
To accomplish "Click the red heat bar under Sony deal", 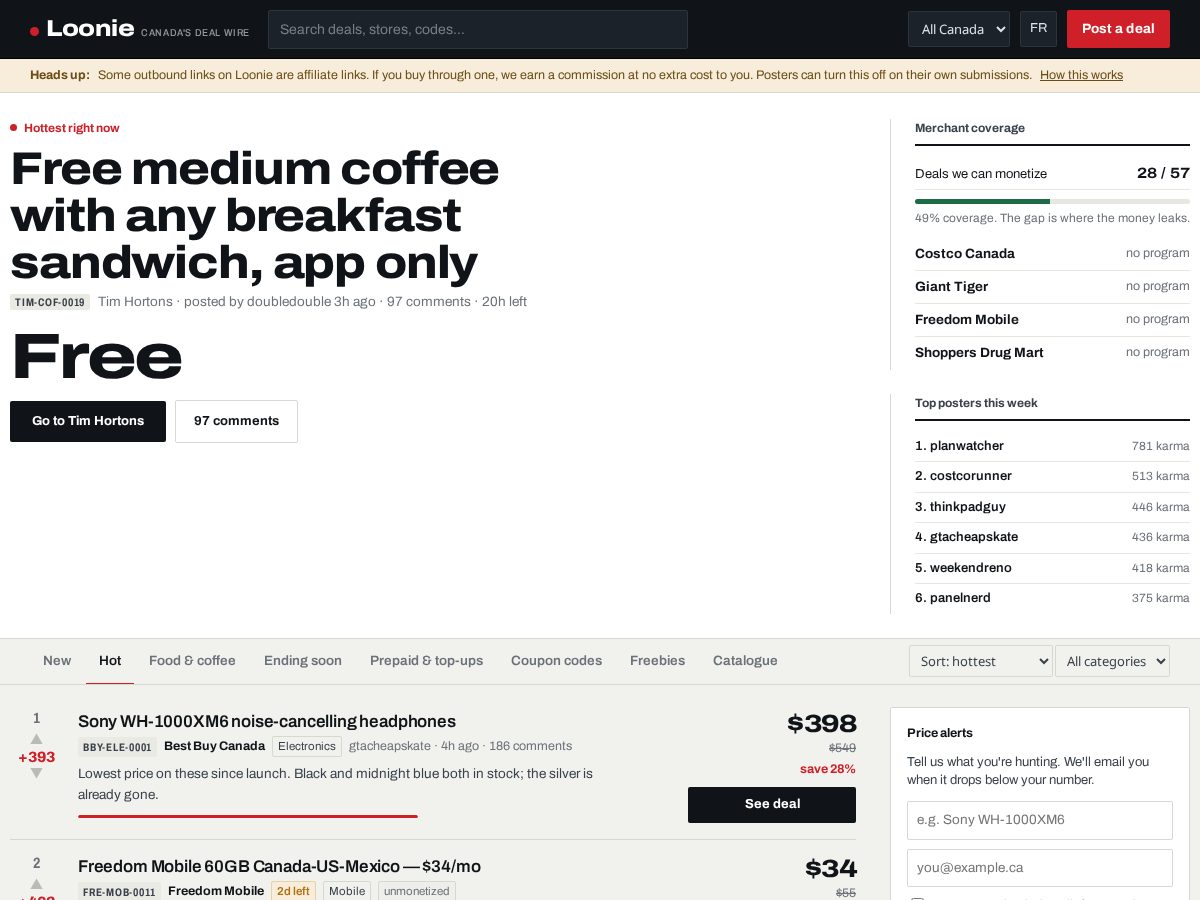I will (248, 816).
